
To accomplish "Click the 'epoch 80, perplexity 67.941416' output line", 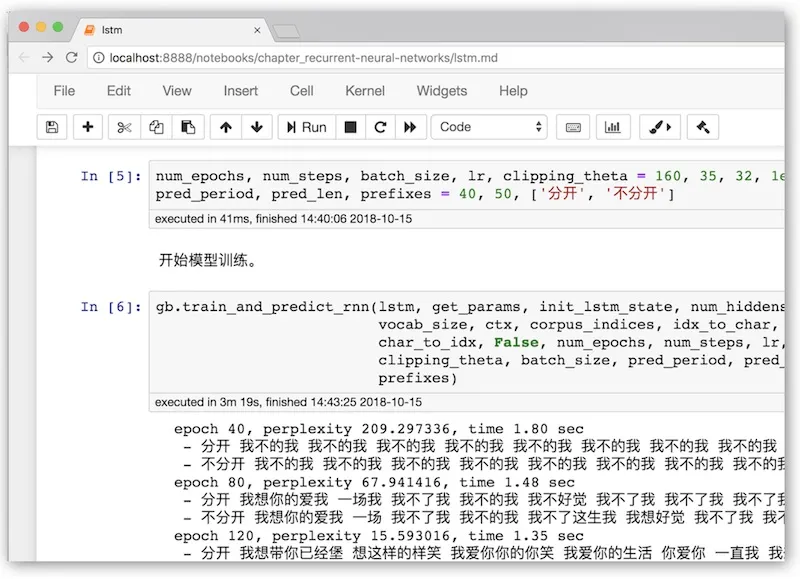I will pyautogui.click(x=374, y=483).
